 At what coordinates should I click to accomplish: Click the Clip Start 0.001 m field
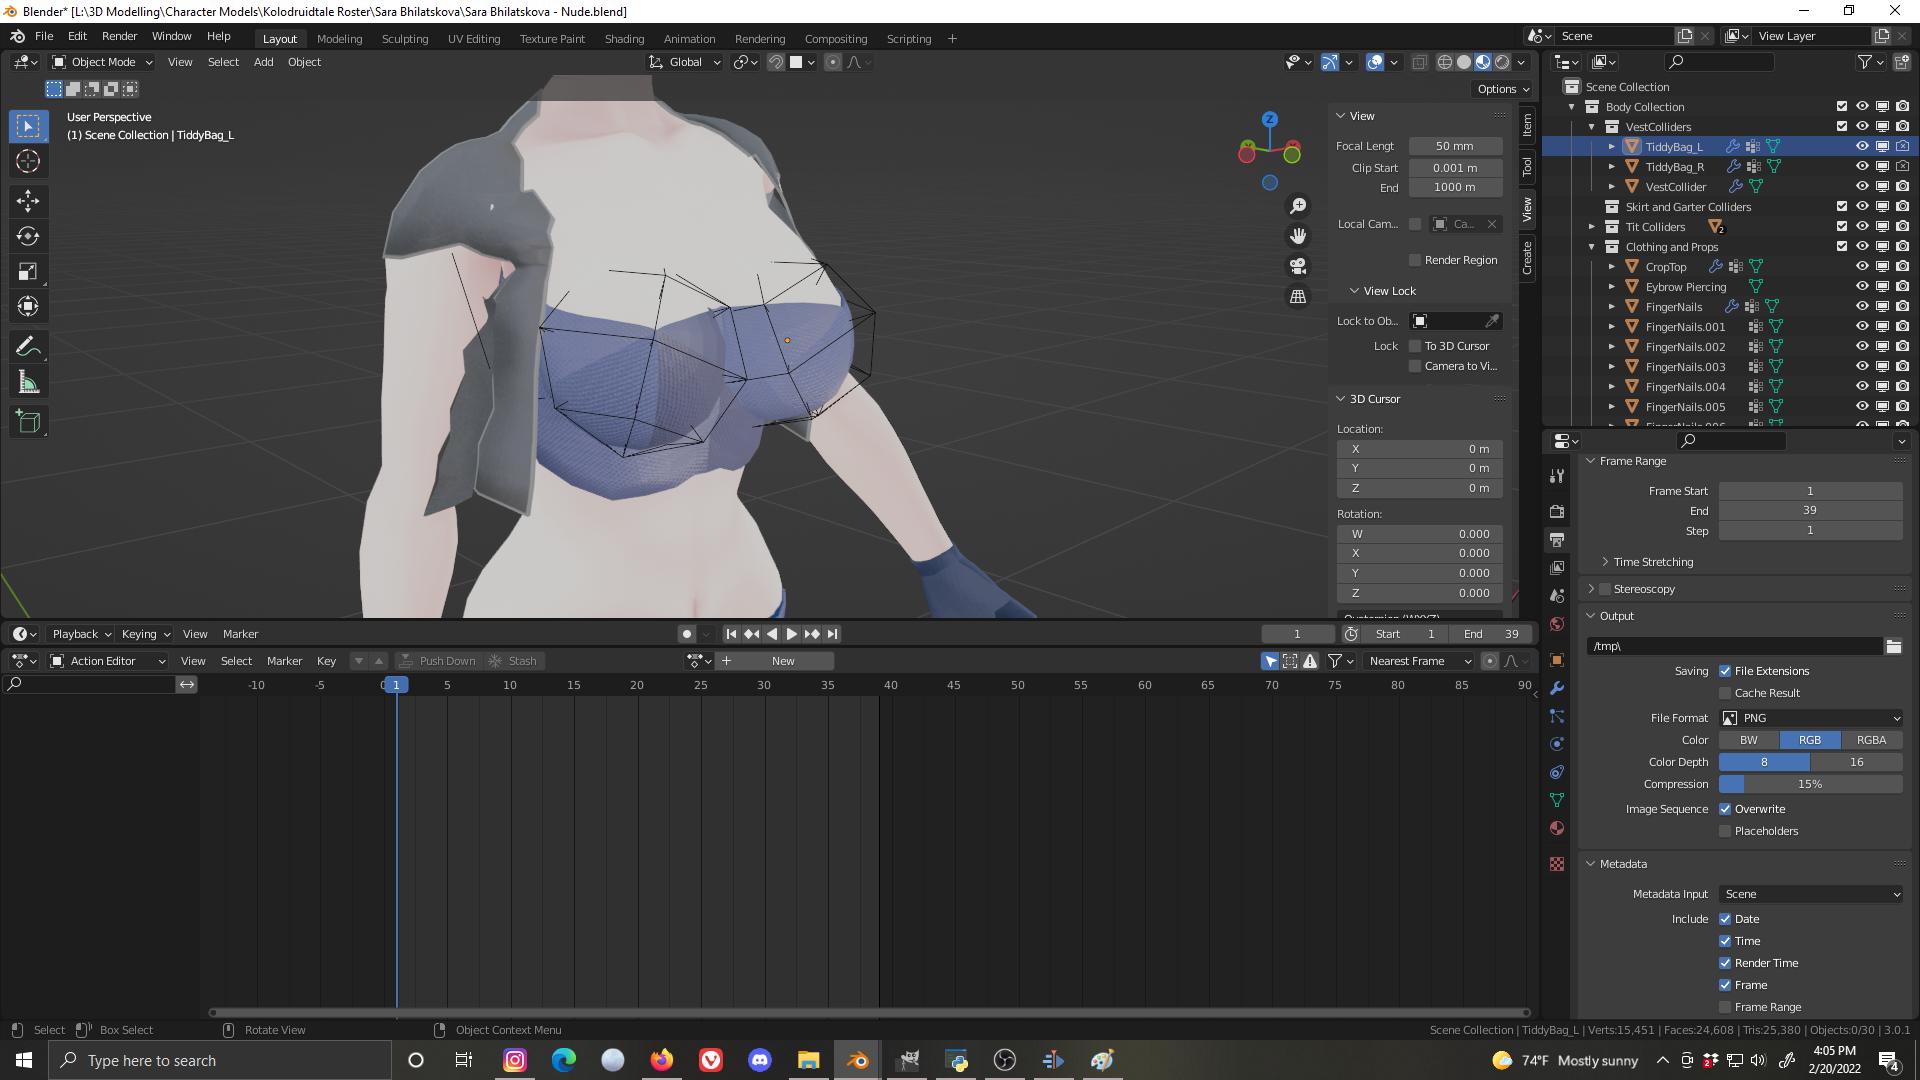click(x=1455, y=168)
